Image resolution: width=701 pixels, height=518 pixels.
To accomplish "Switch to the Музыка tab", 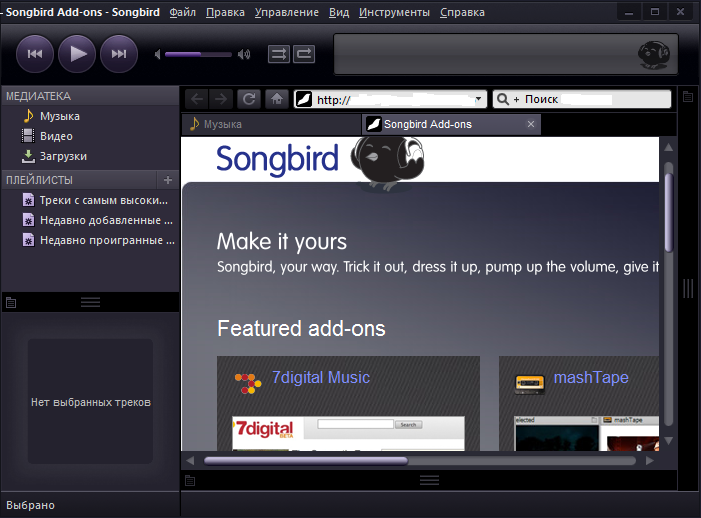I will point(271,124).
